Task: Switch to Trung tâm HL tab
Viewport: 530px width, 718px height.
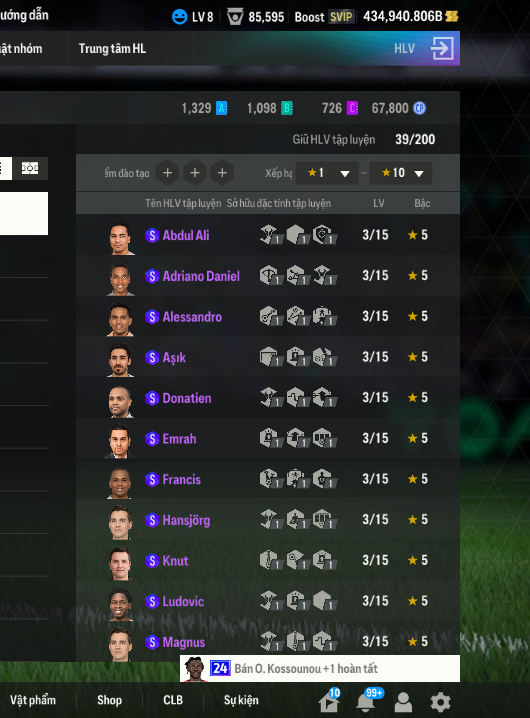Action: (x=112, y=49)
